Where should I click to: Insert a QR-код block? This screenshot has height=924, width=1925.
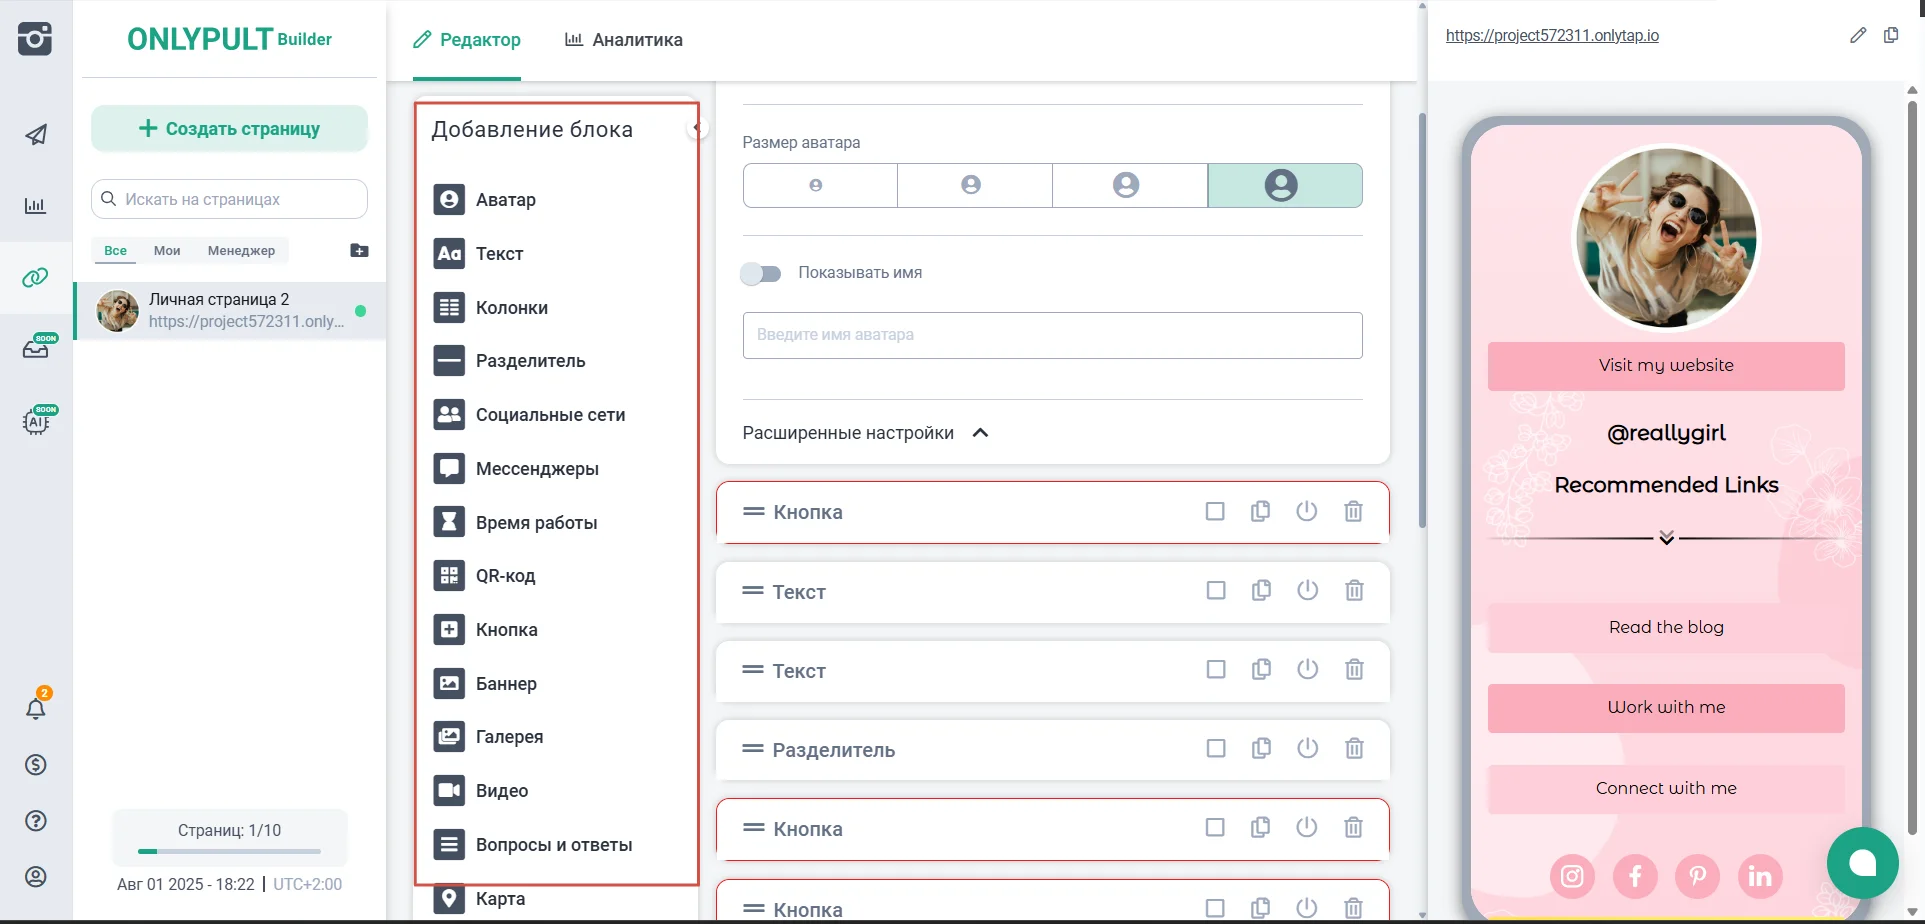click(x=485, y=576)
